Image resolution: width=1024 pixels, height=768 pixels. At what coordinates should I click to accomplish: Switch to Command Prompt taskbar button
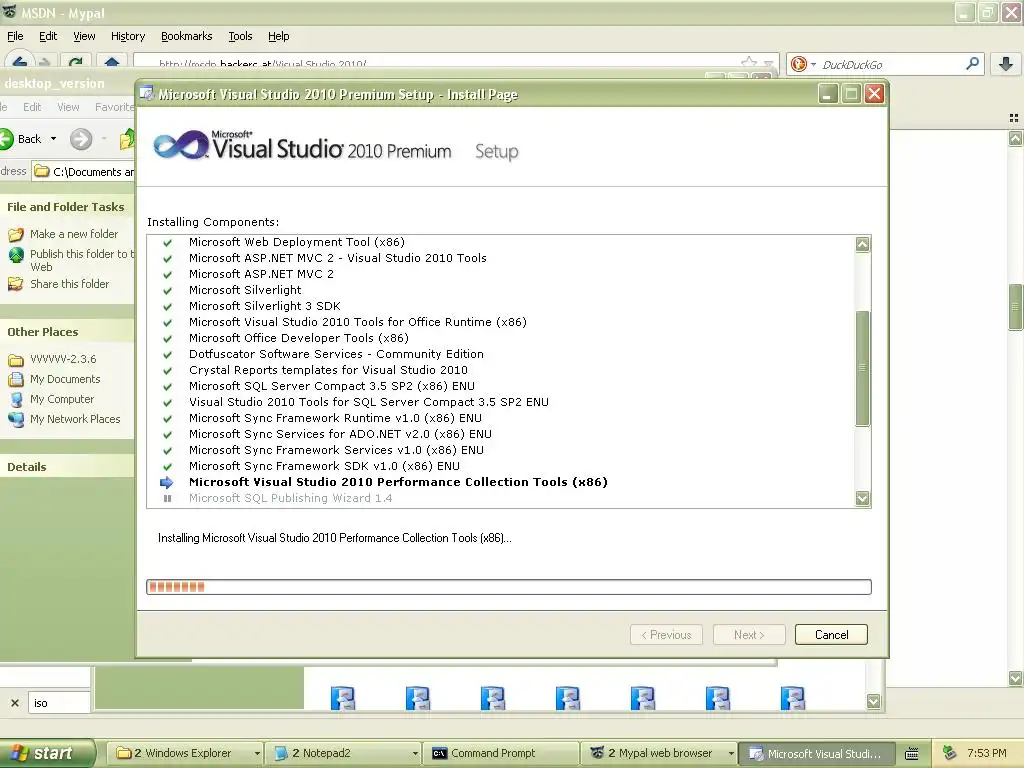click(x=501, y=753)
